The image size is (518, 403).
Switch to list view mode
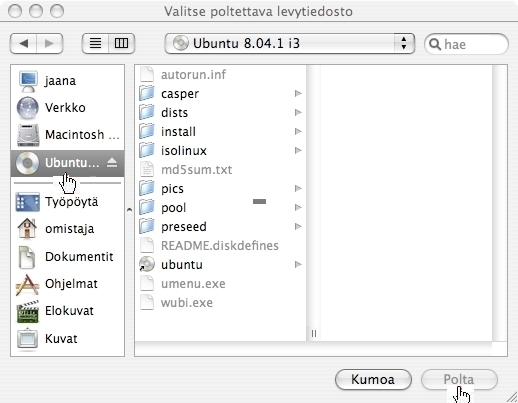(x=95, y=43)
